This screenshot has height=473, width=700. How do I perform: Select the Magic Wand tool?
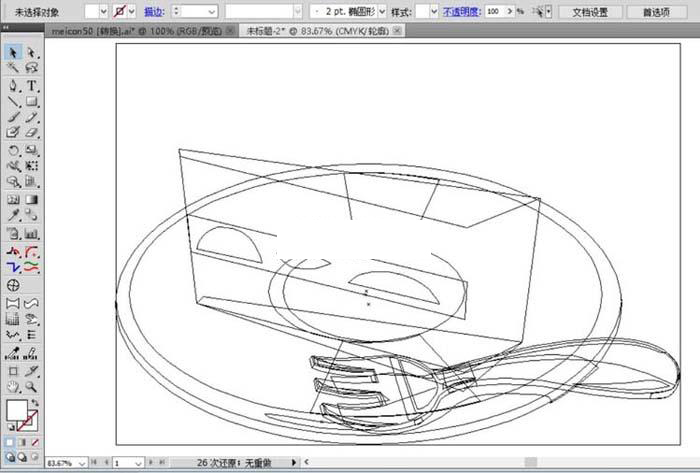click(13, 68)
